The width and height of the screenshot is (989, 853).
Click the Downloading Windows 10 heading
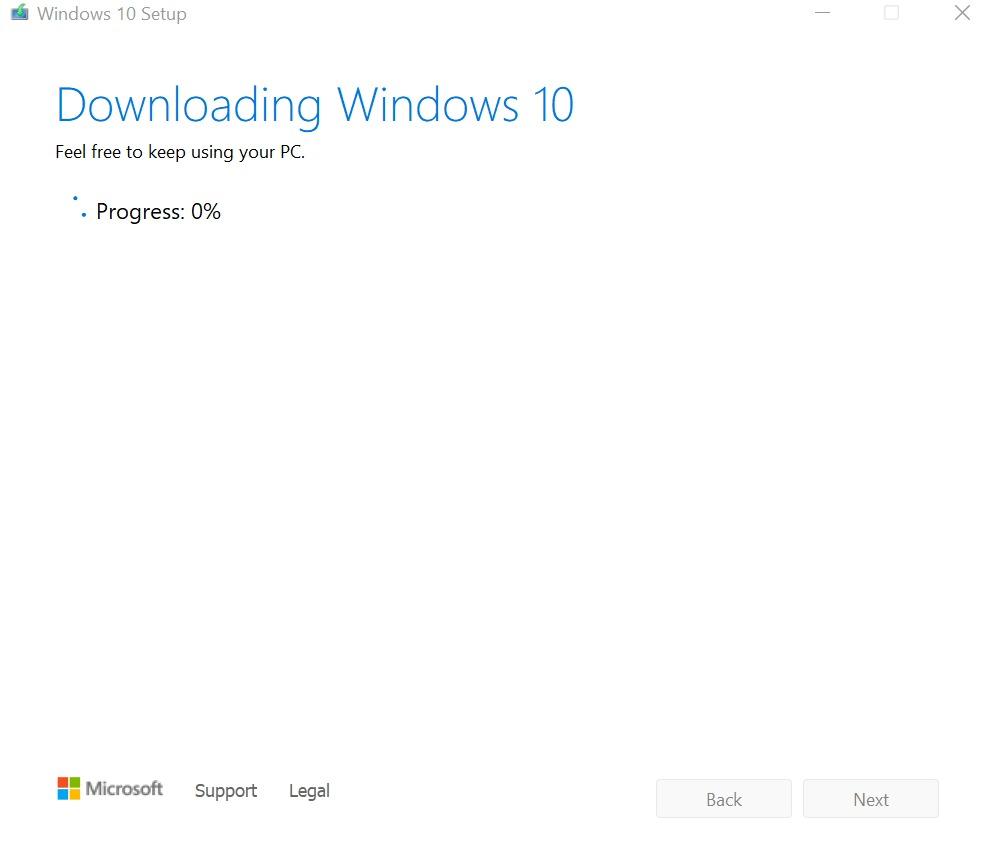click(315, 106)
